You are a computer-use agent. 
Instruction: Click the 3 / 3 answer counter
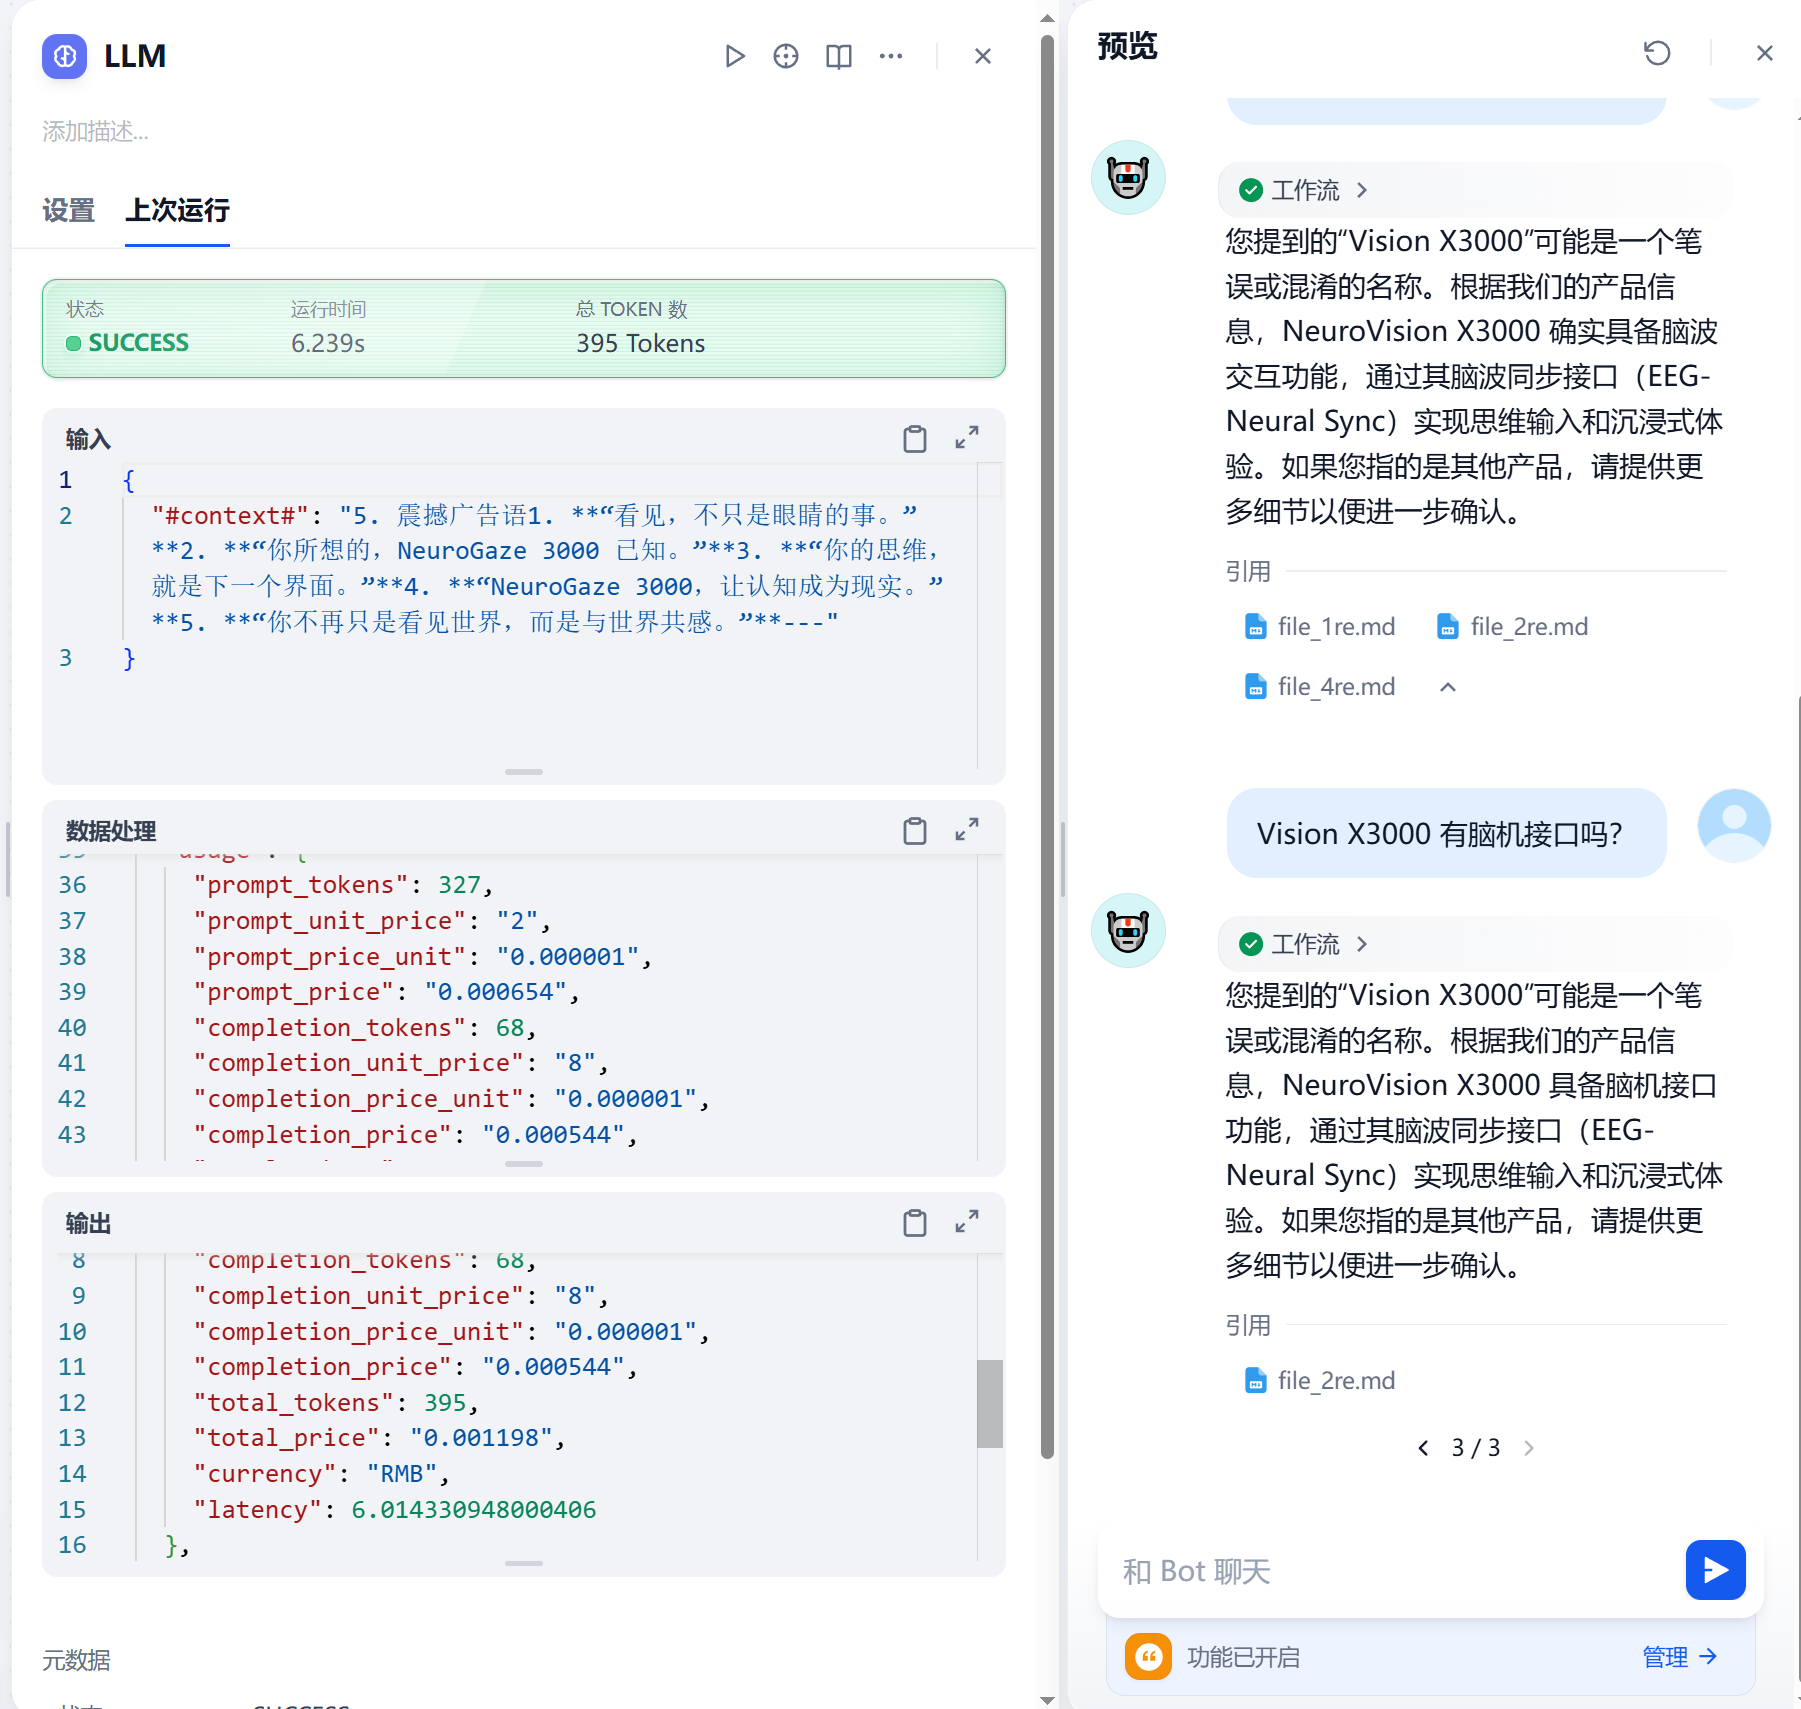coord(1476,1448)
